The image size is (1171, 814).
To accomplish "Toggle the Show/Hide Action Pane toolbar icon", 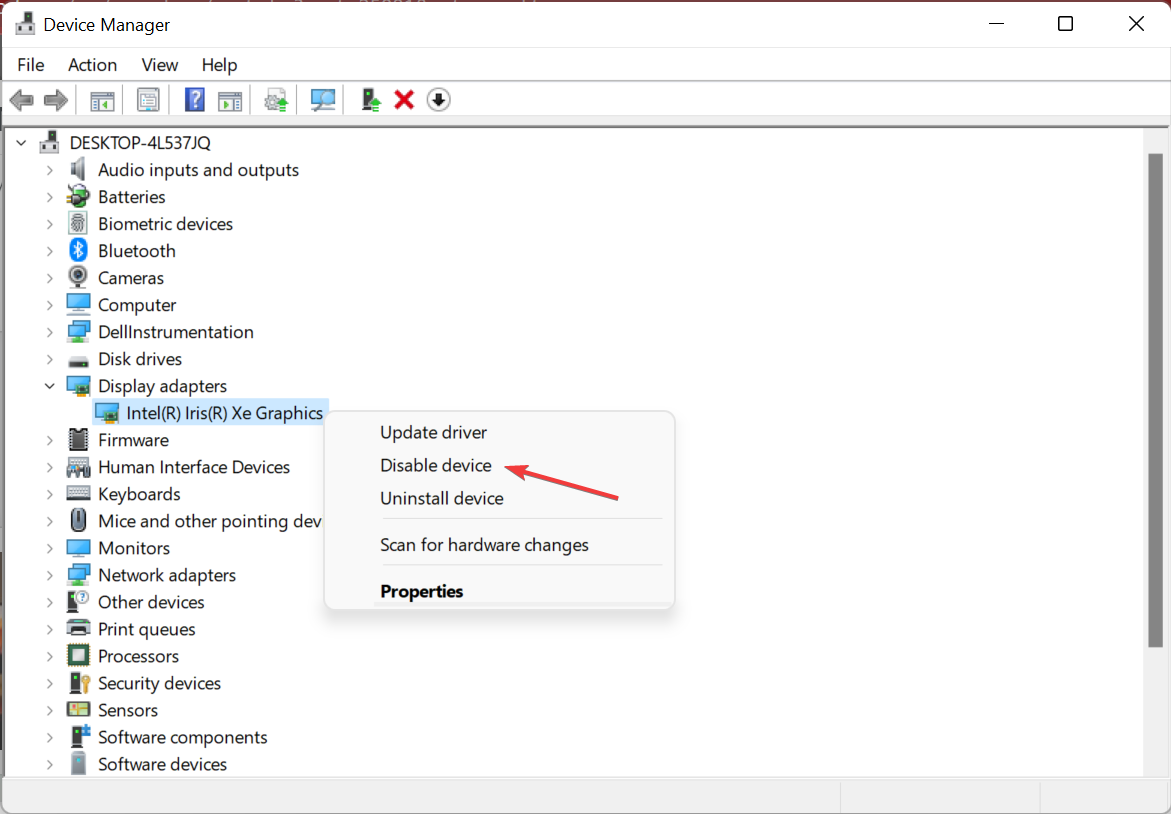I will 230,100.
